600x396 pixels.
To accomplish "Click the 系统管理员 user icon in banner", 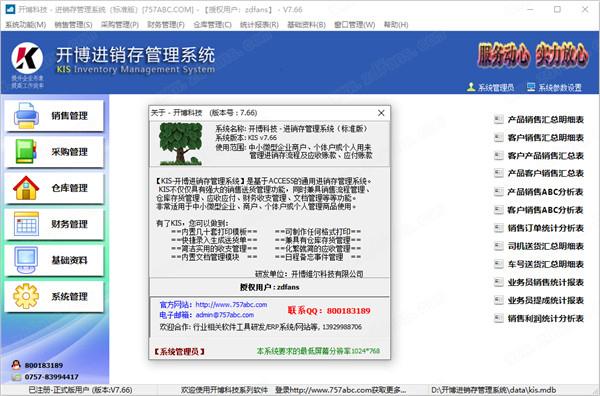I will pos(471,87).
